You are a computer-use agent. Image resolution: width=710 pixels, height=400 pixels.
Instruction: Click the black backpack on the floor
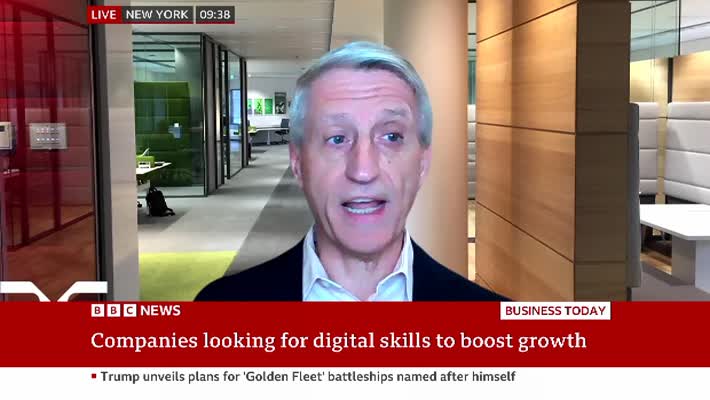pyautogui.click(x=158, y=202)
